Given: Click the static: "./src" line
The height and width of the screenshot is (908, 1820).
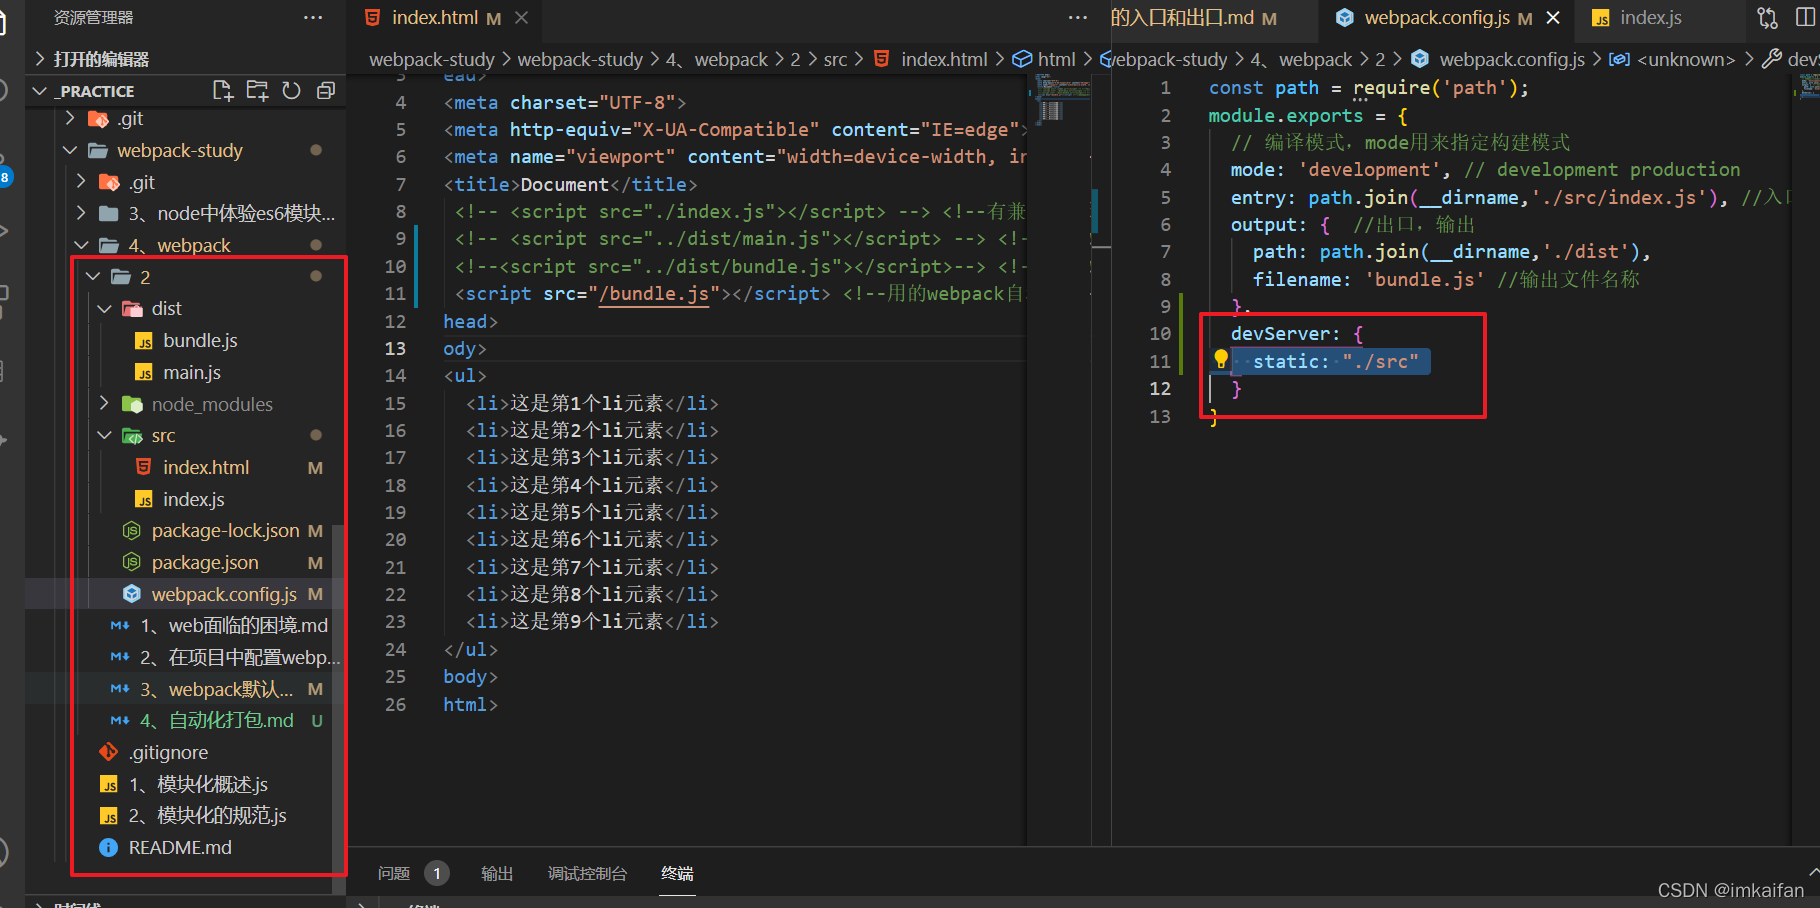Looking at the screenshot, I should tap(1335, 362).
